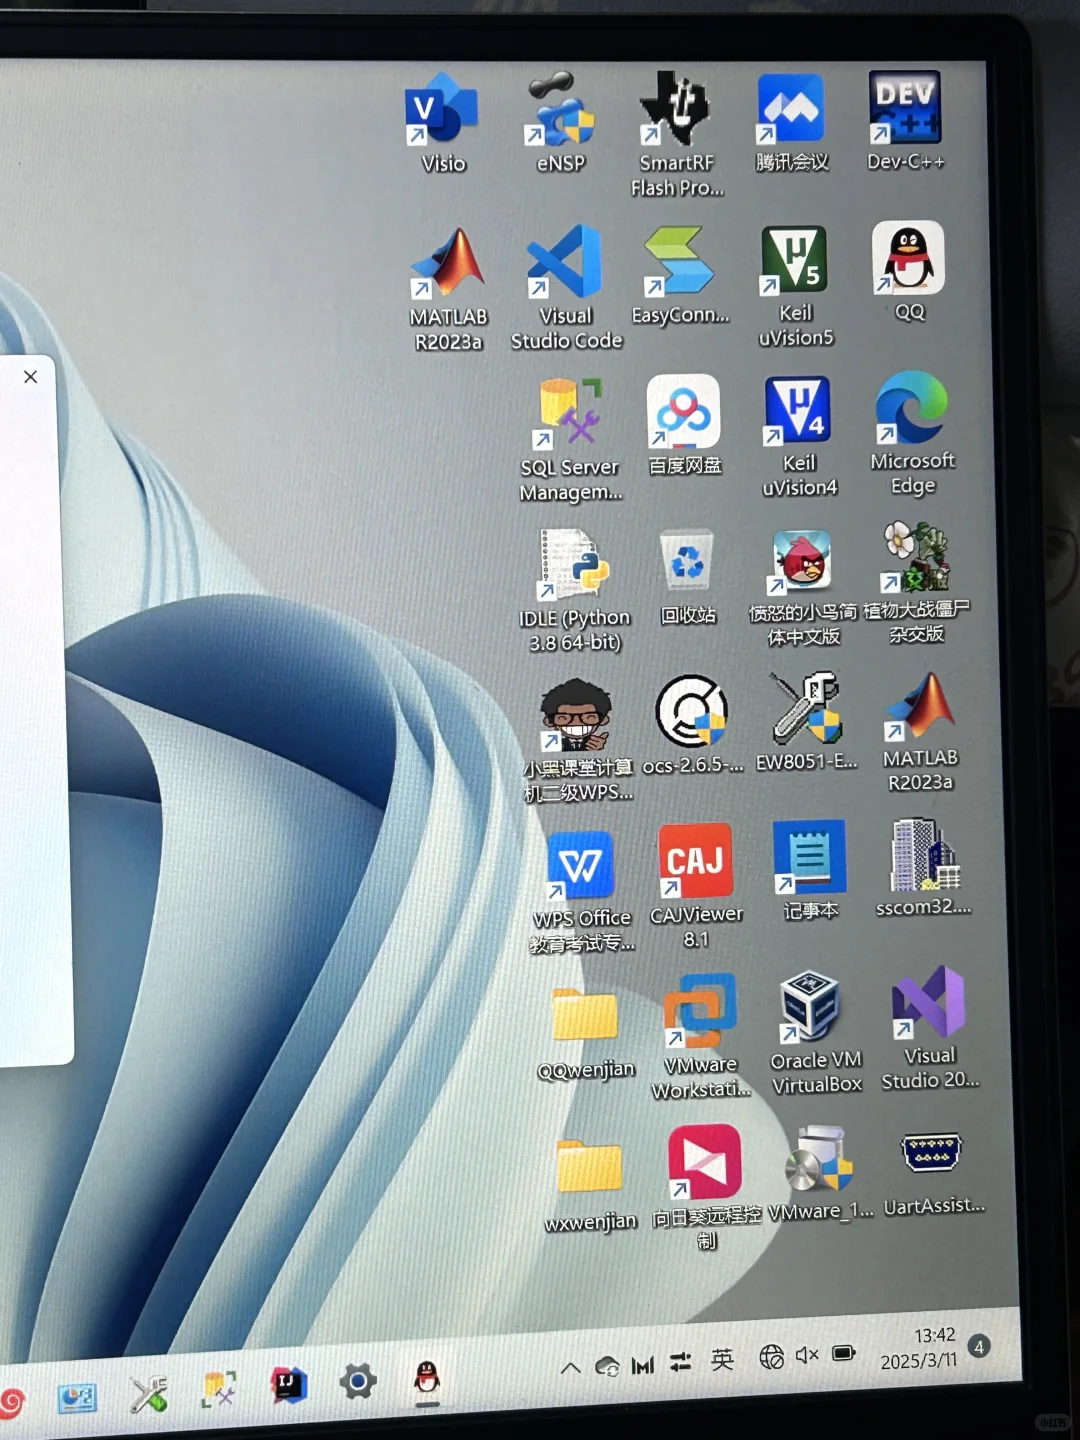The image size is (1080, 1440).
Task: Select IDLE (Python 3.8 64-bit) shortcut
Action: [x=575, y=590]
